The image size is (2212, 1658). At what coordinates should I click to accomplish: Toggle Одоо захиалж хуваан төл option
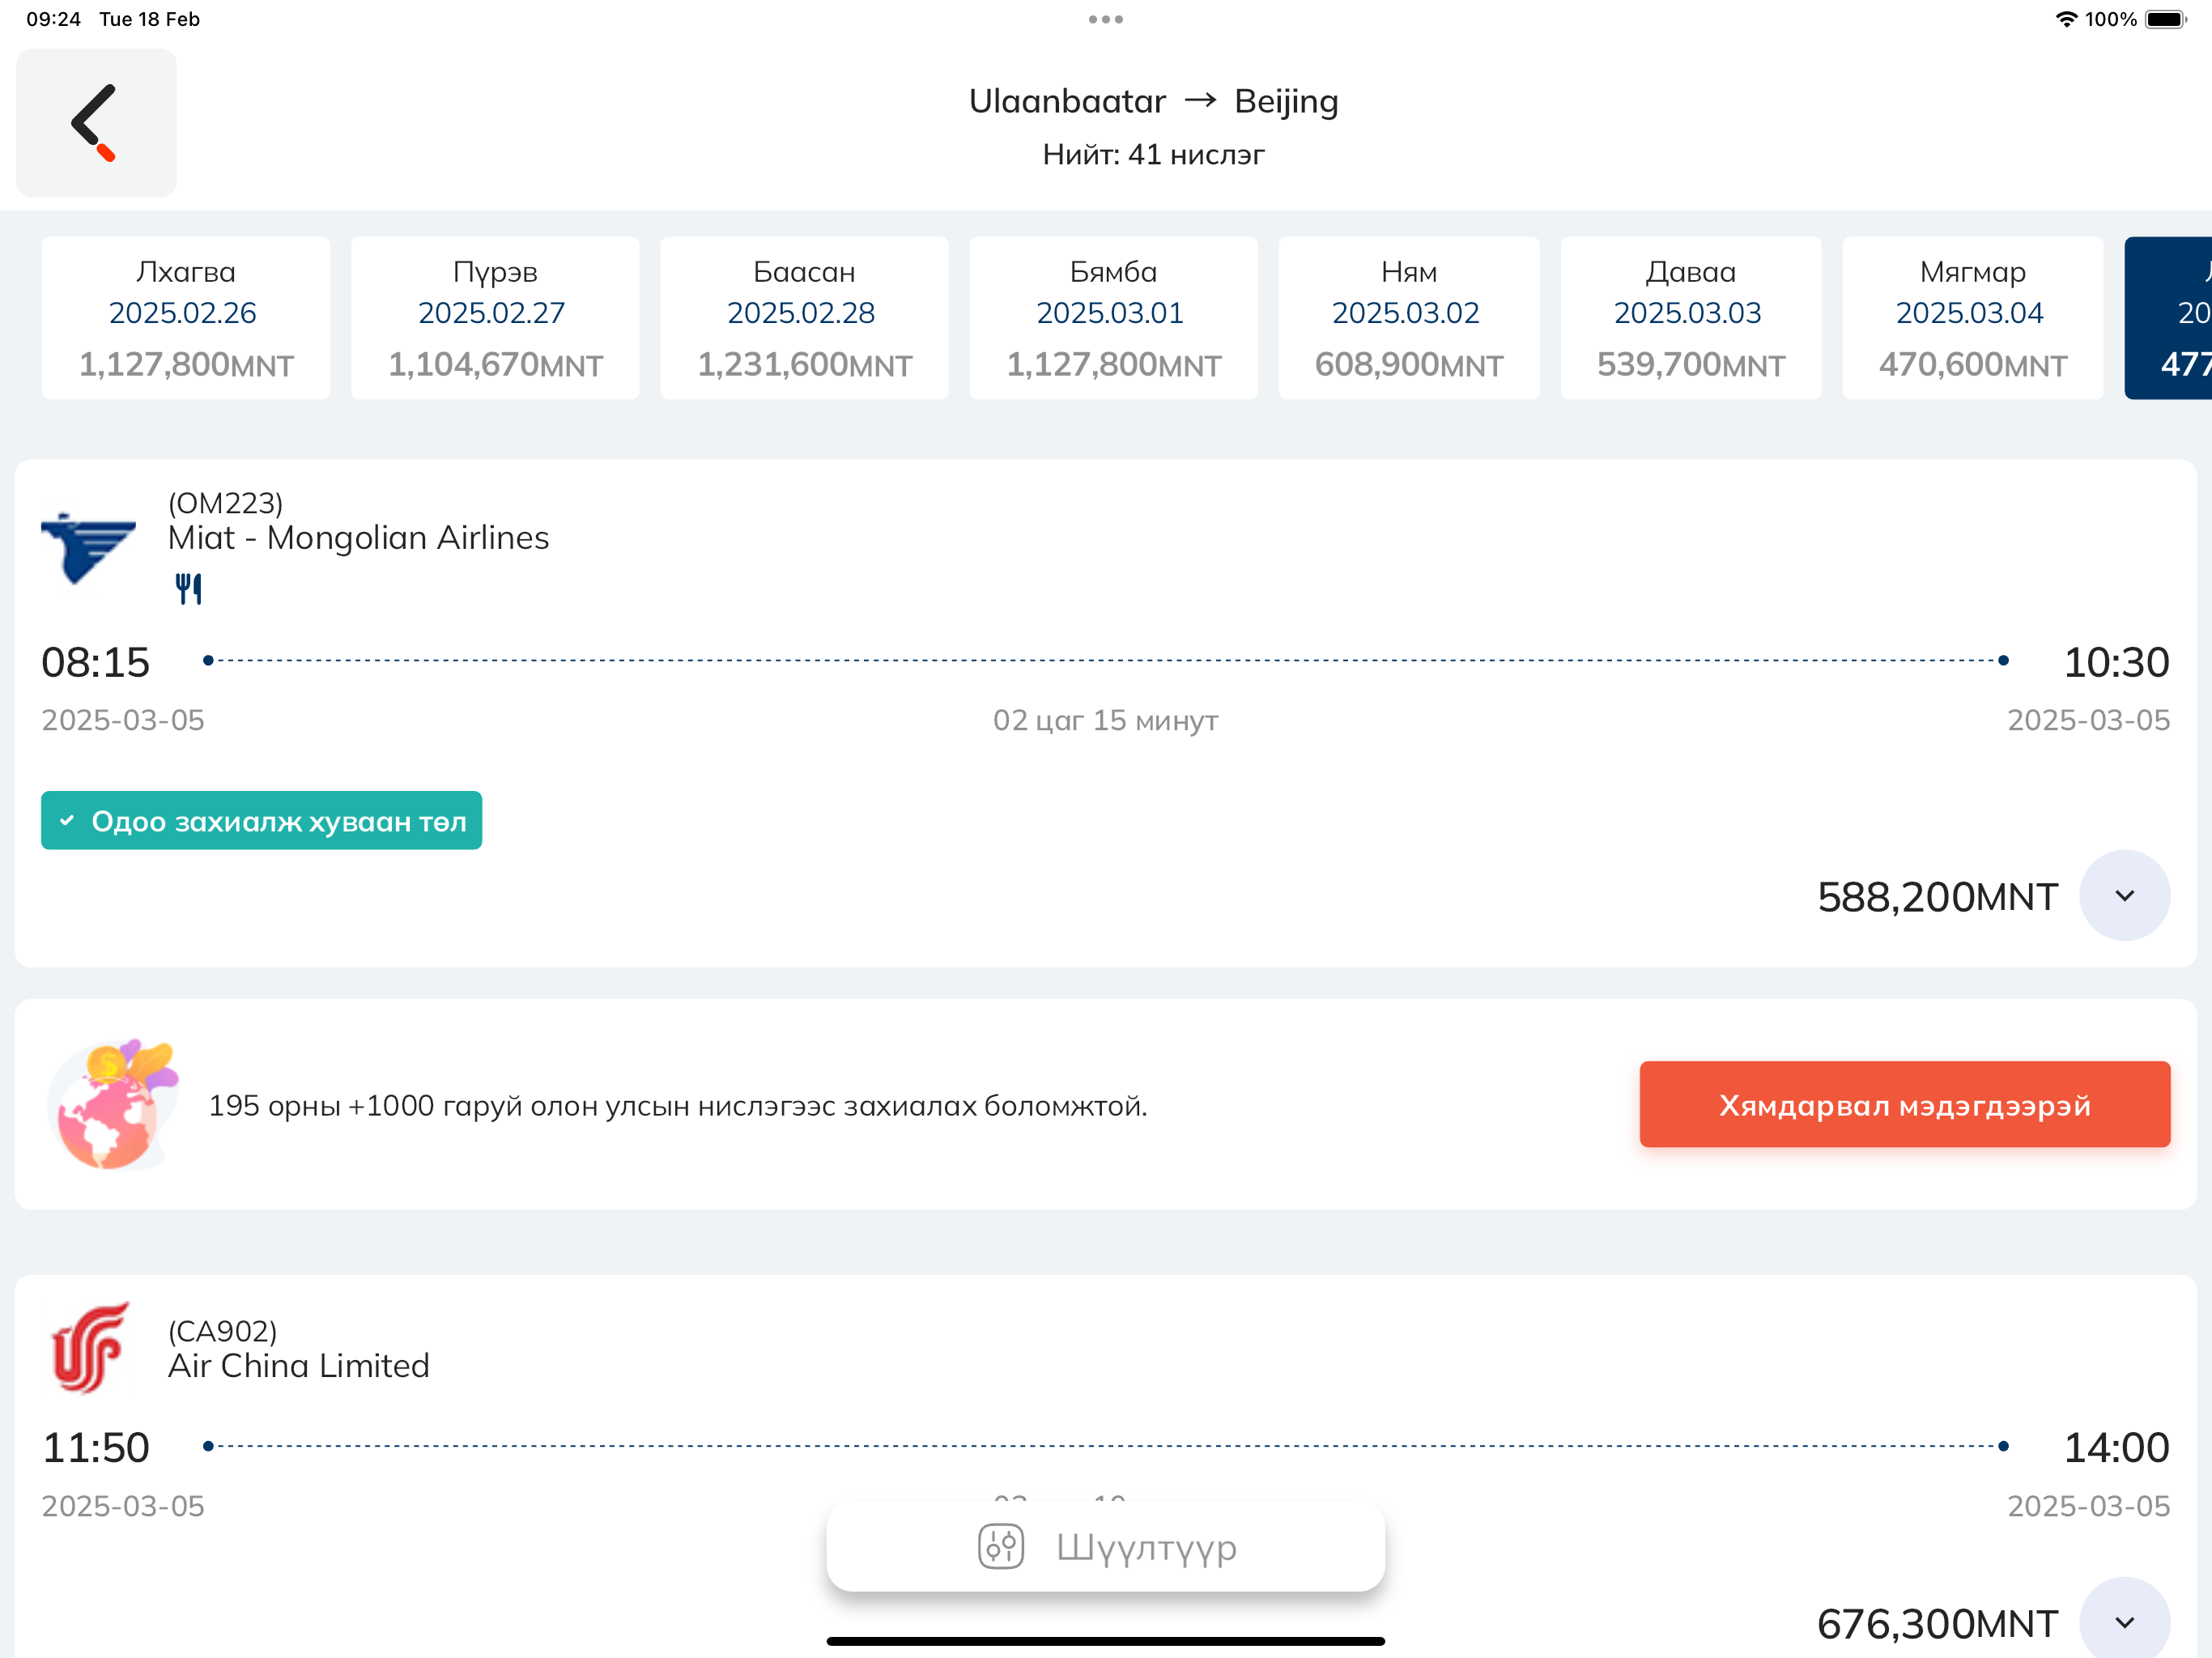261,820
